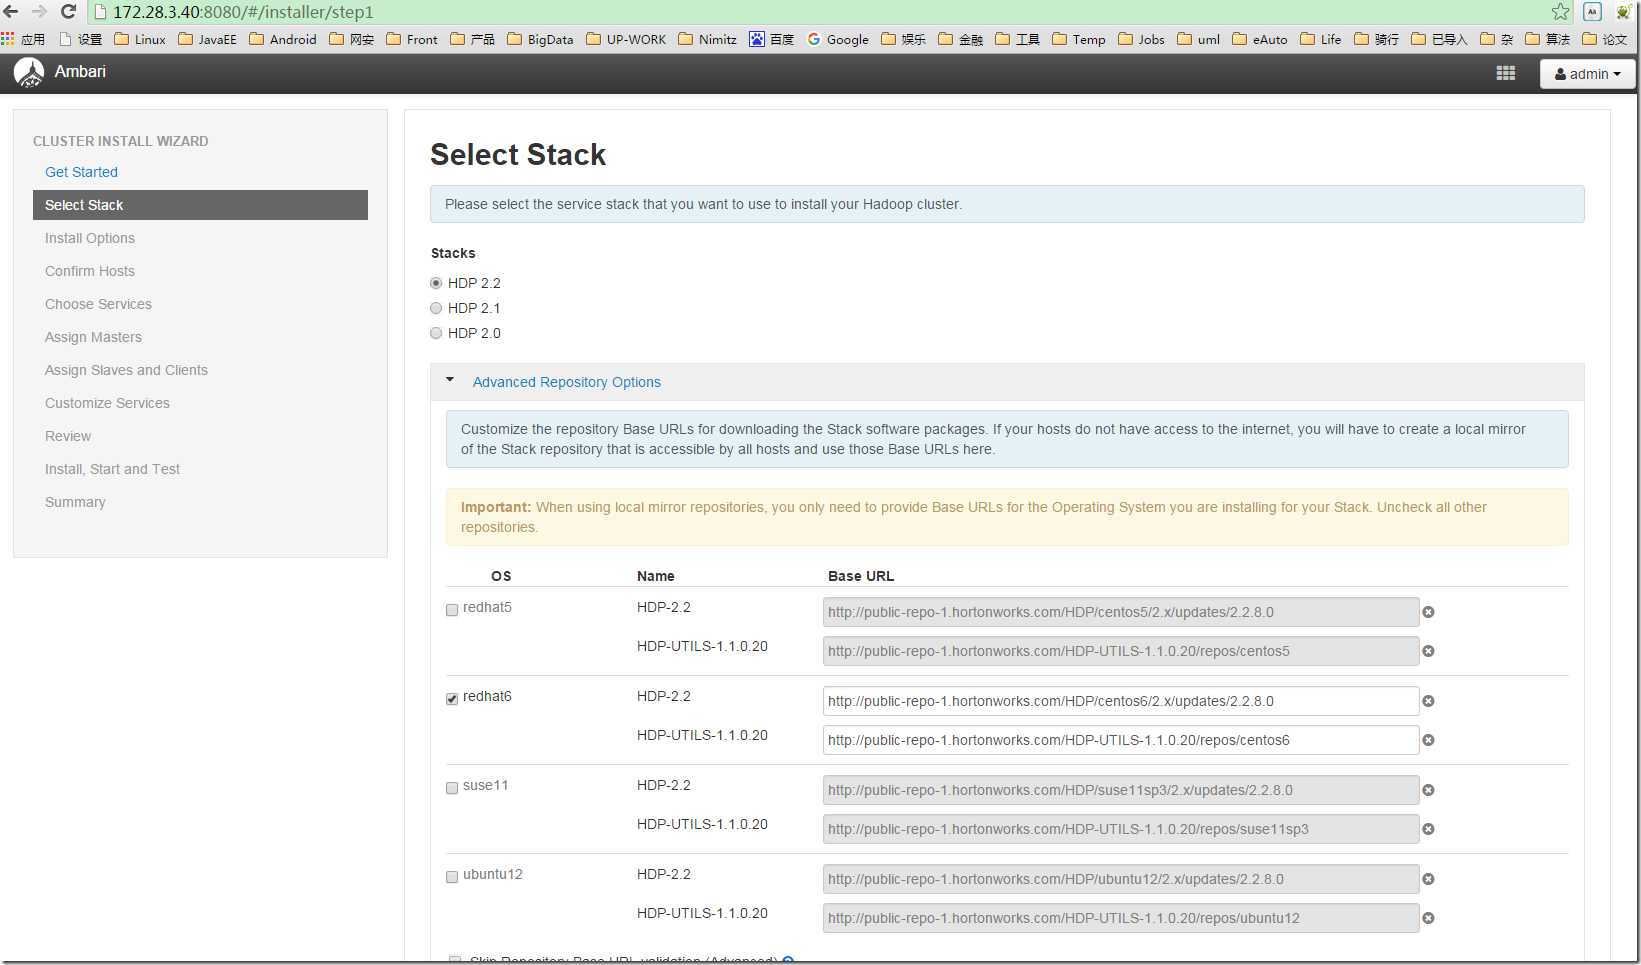The width and height of the screenshot is (1641, 965).
Task: Click the ubuntu12 HDP-UTILS Base URL field
Action: tap(1120, 918)
